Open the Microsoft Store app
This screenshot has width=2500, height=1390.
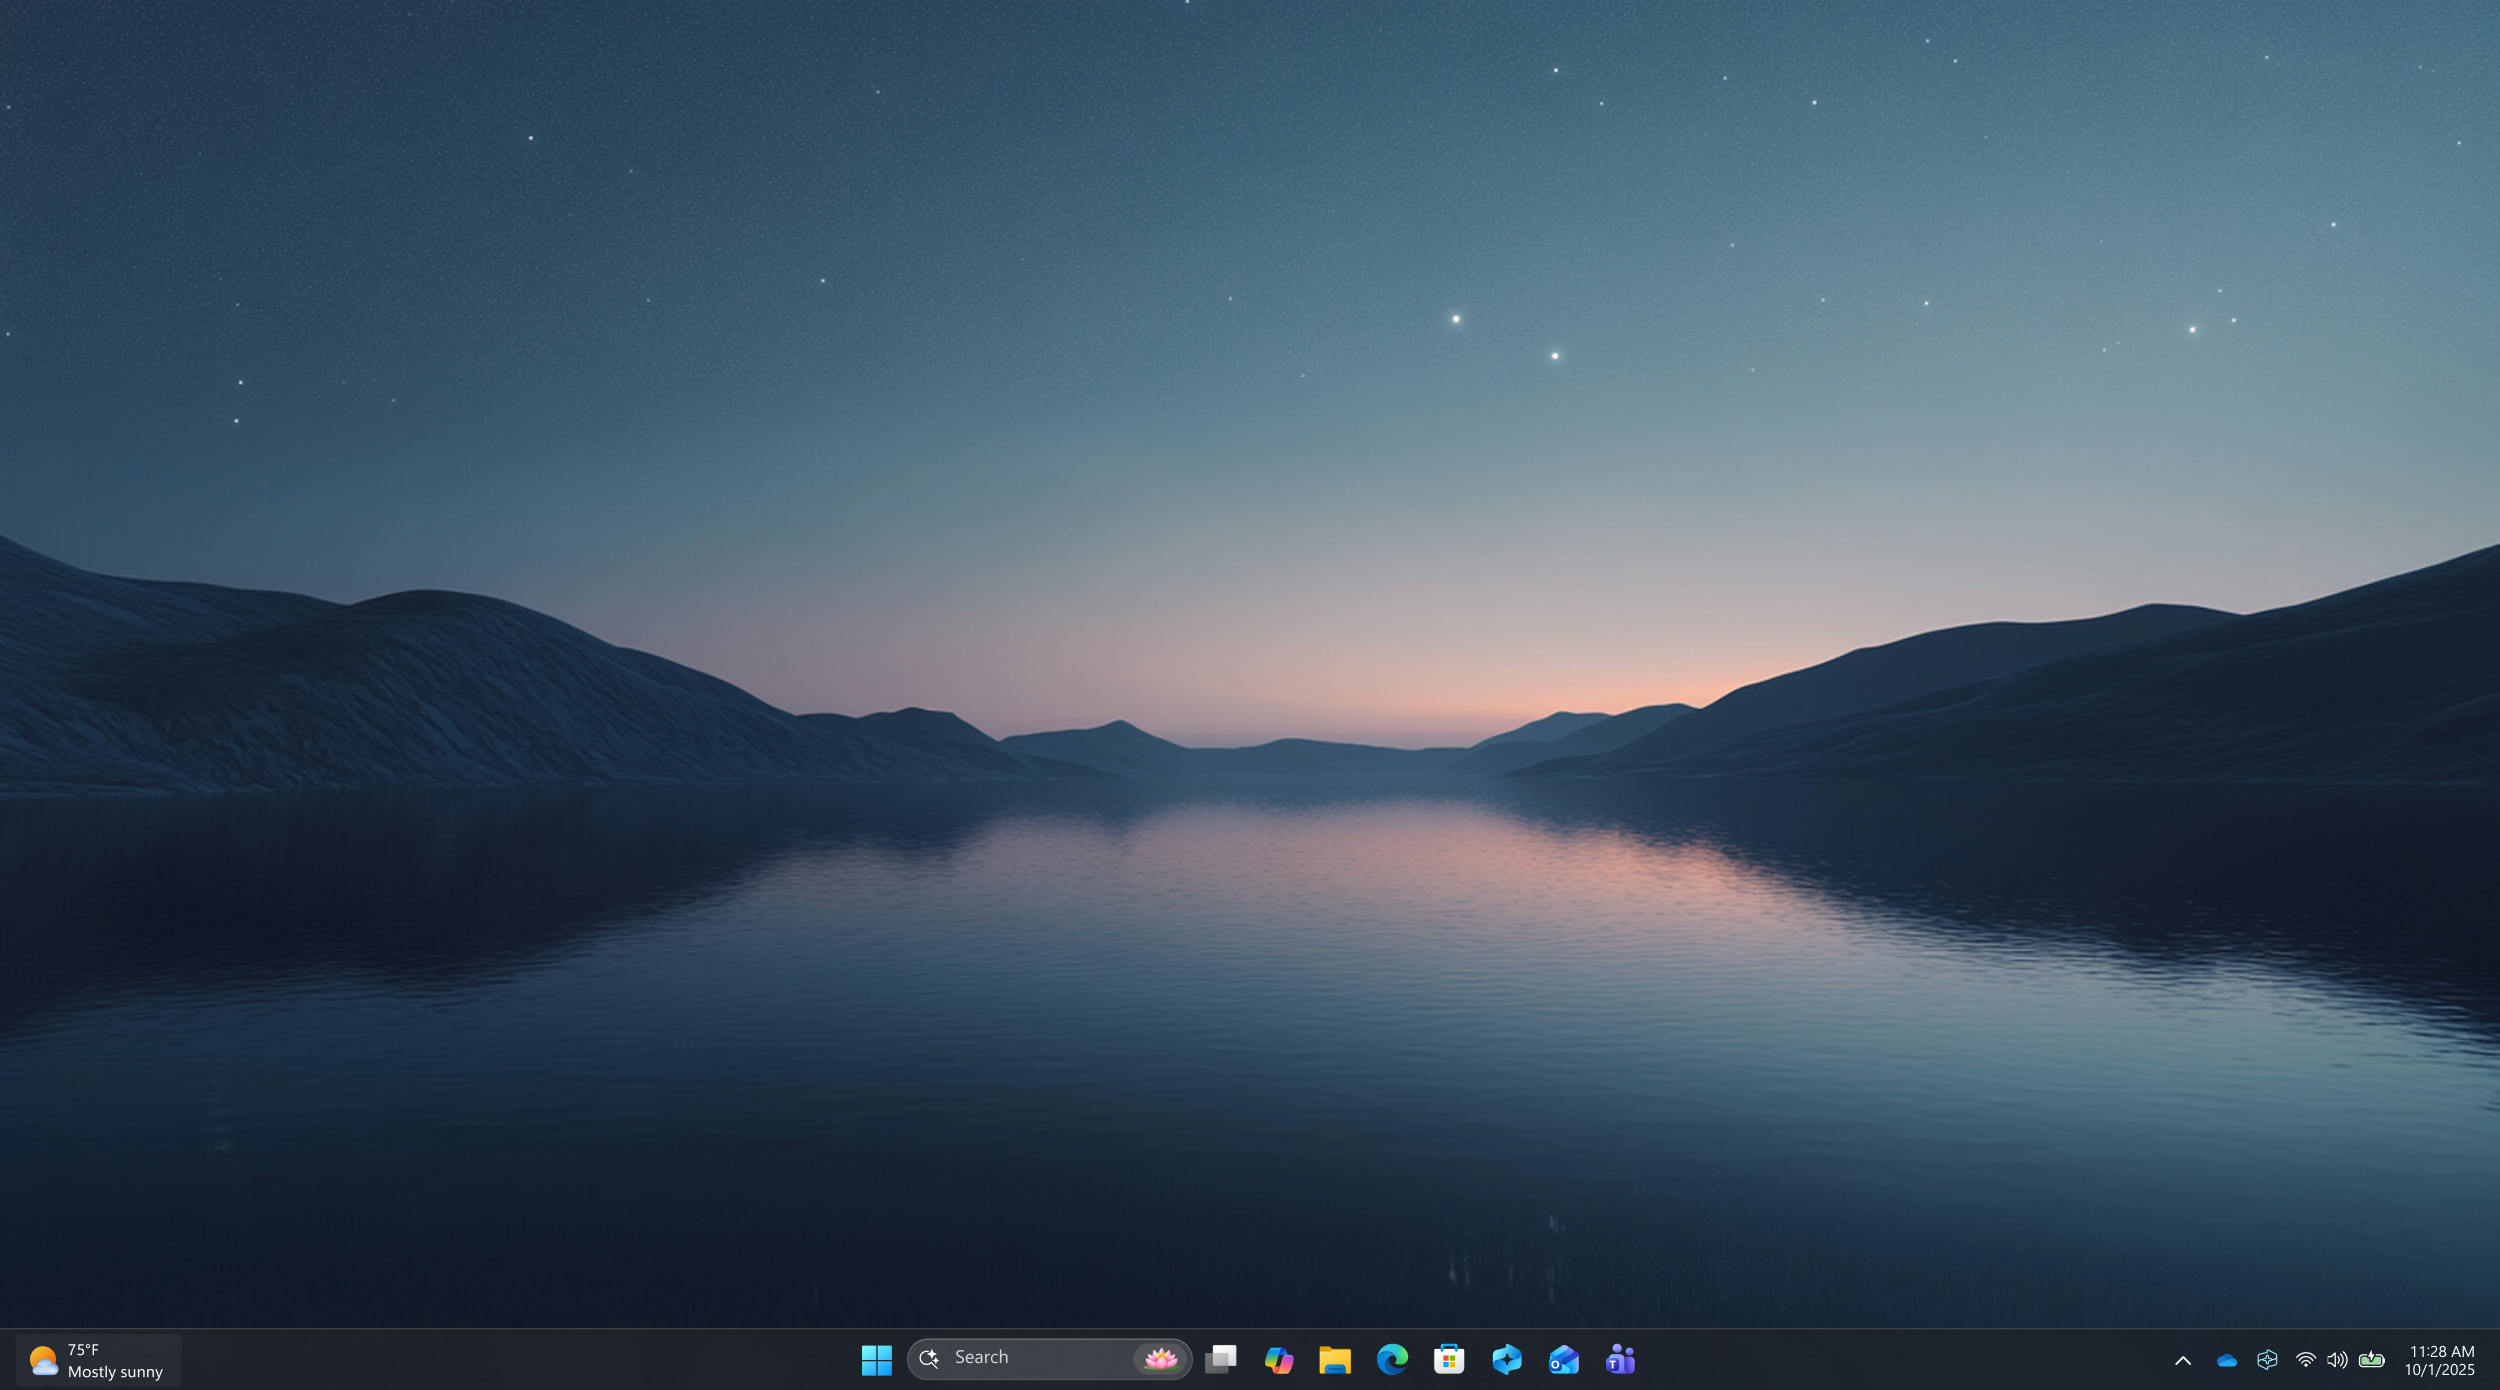click(x=1449, y=1360)
